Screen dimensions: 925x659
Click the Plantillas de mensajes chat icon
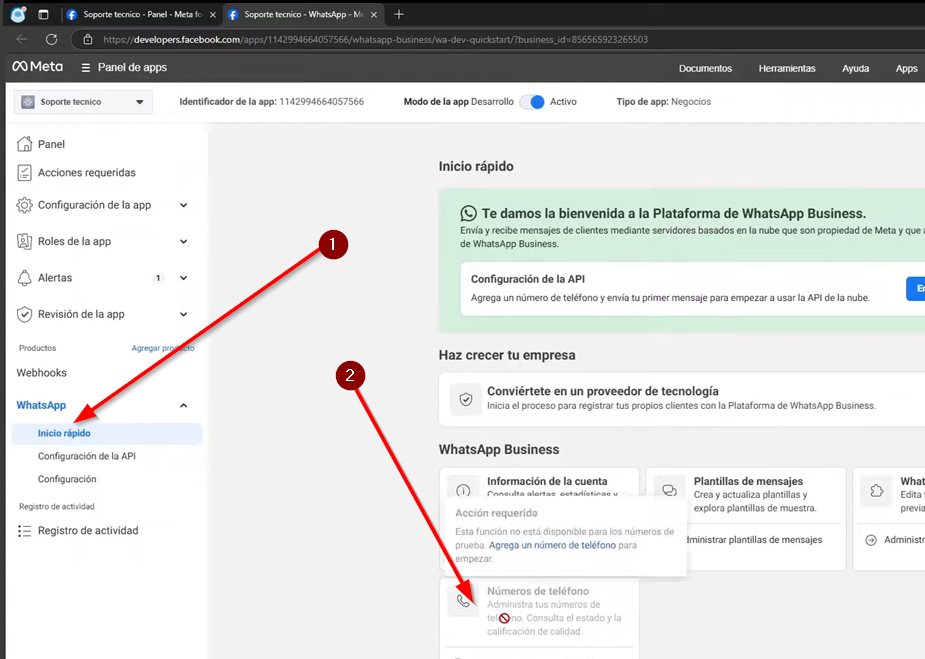pos(669,490)
